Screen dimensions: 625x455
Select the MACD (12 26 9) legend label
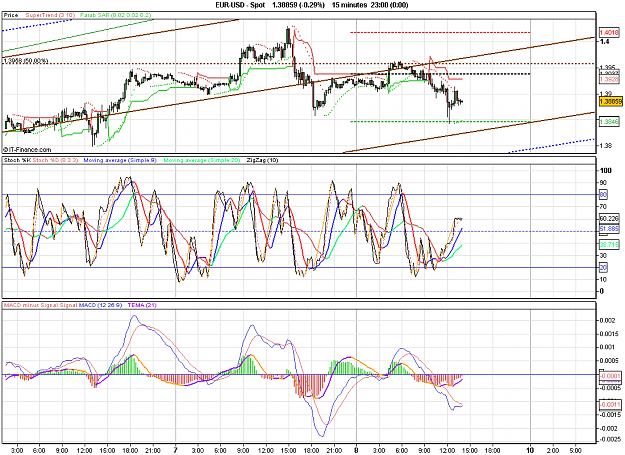coord(100,306)
